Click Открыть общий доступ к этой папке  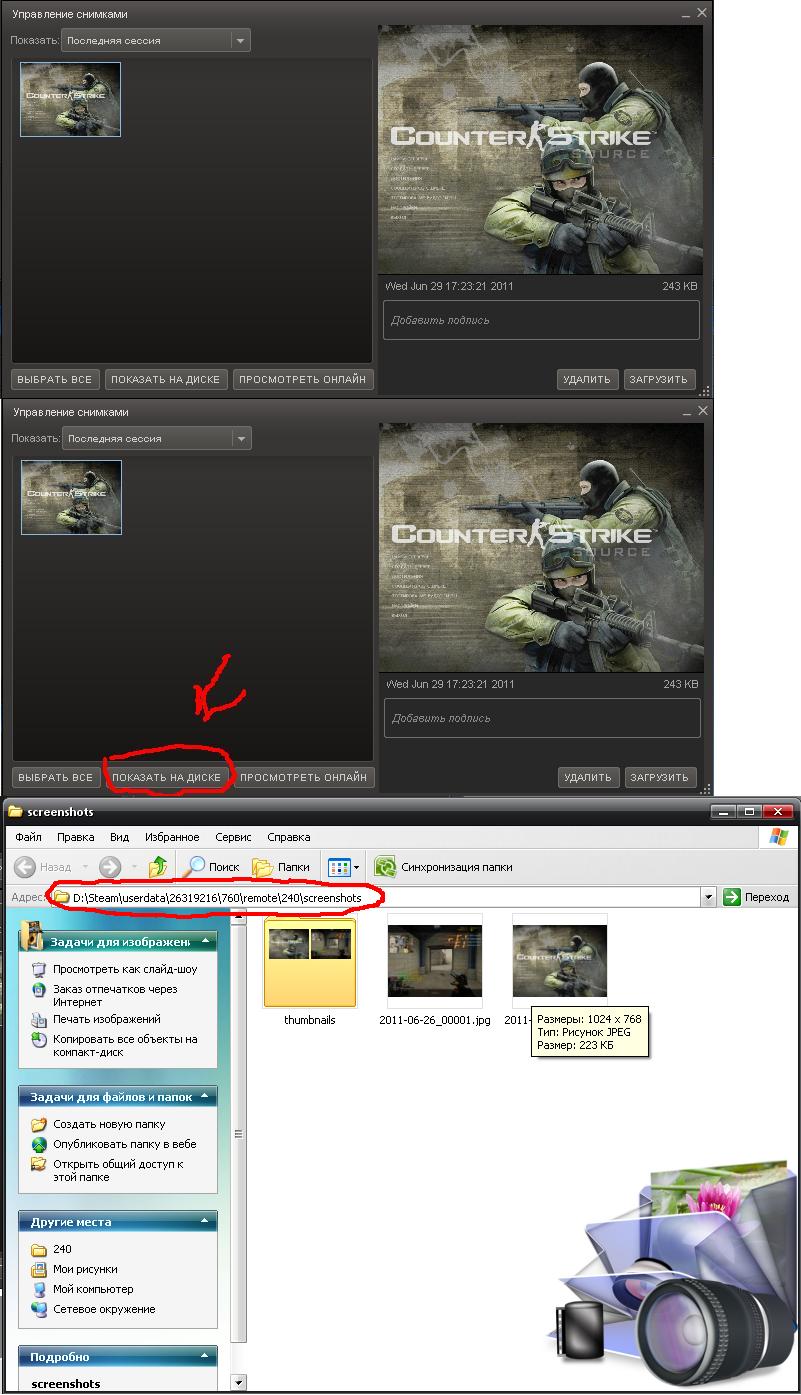click(x=118, y=1170)
